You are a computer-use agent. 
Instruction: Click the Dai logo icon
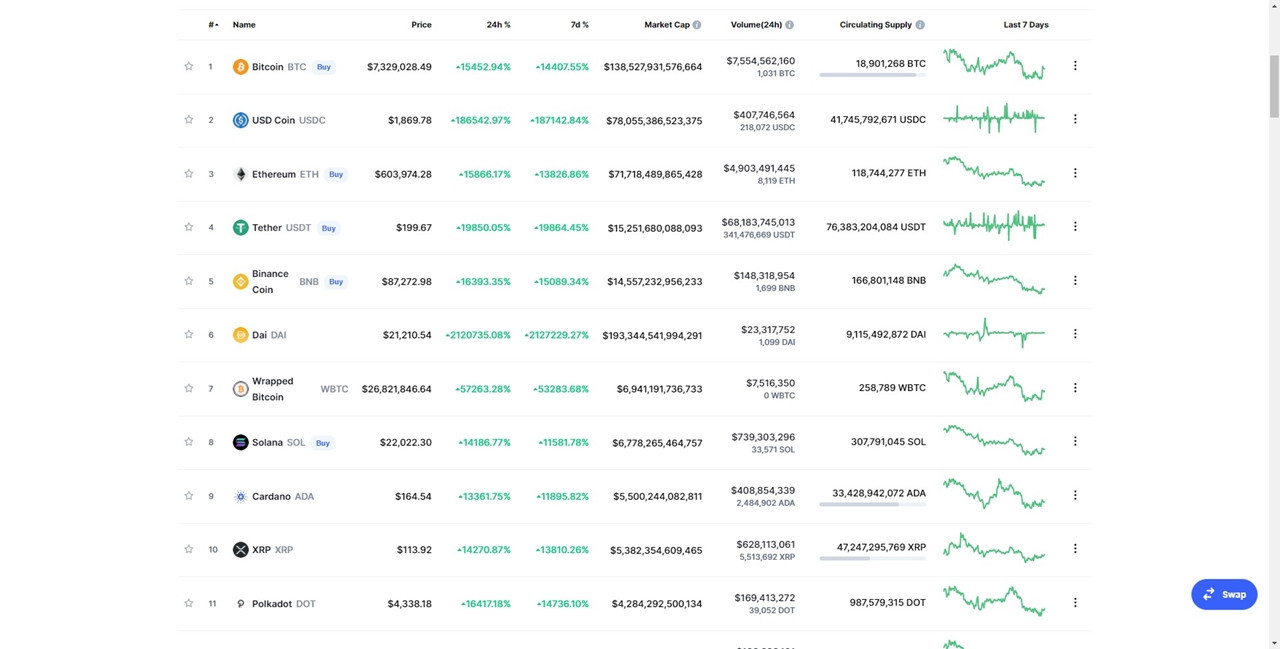(240, 335)
